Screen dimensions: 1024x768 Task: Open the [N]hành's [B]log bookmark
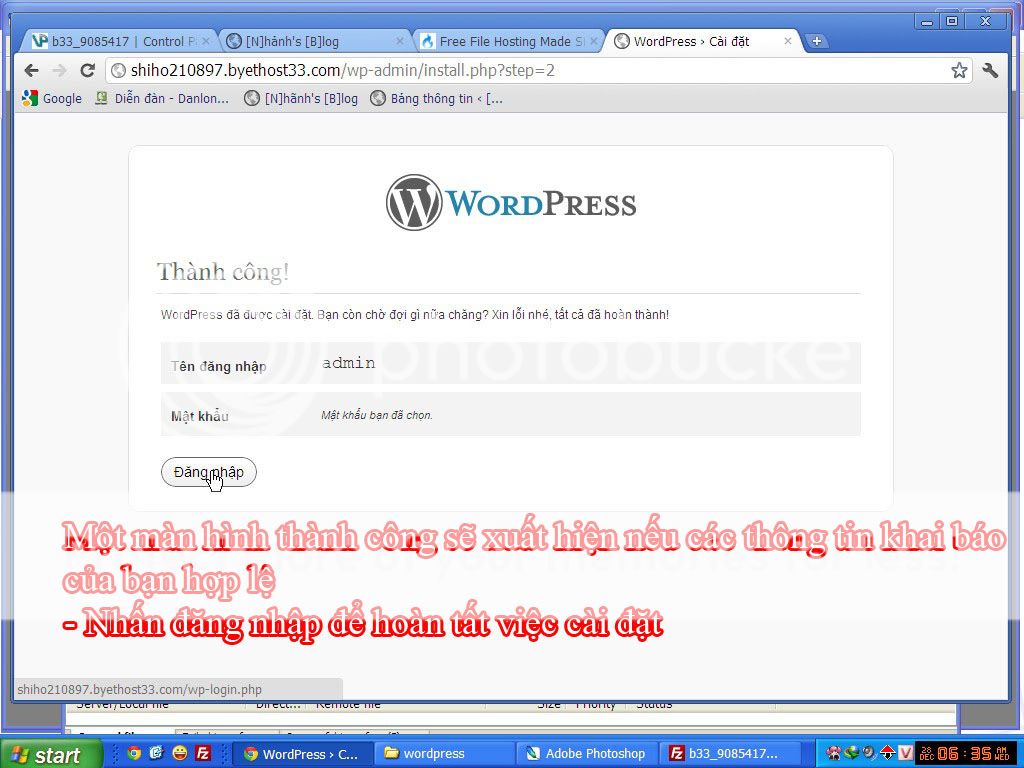pos(301,99)
